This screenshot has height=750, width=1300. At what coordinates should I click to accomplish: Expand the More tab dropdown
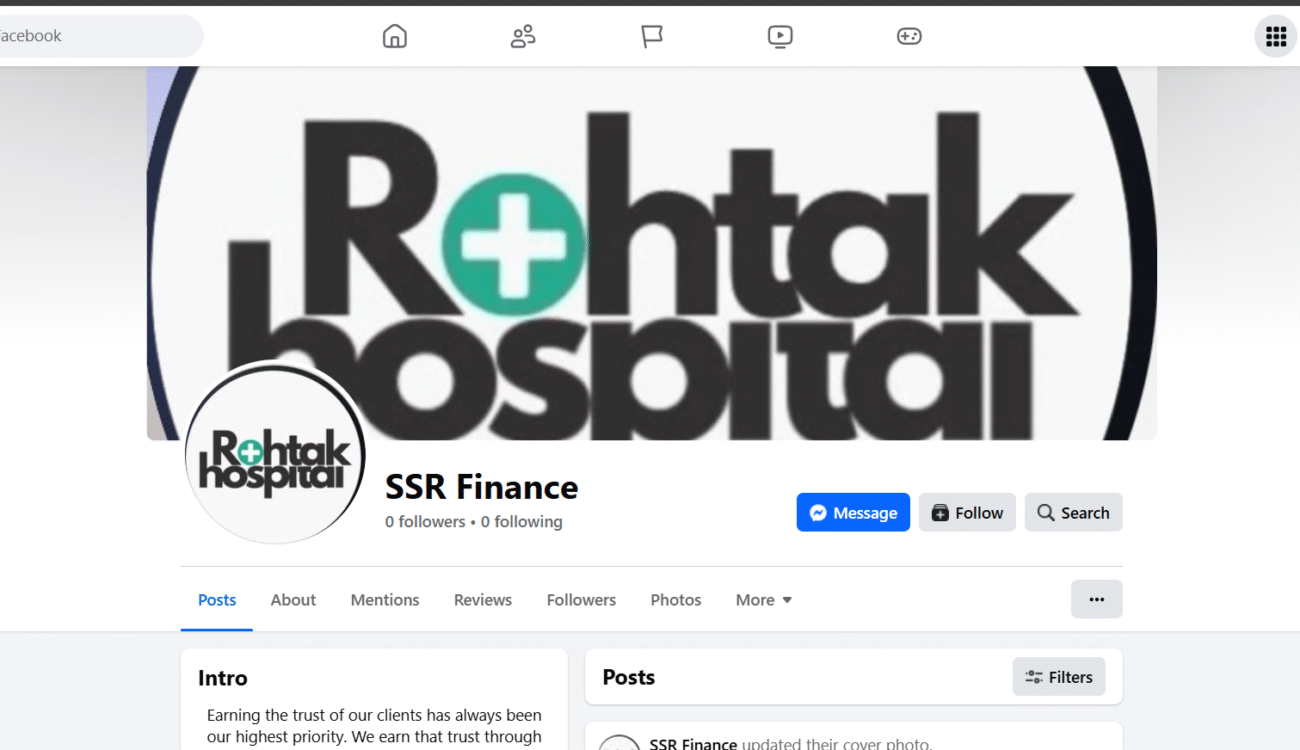[764, 600]
